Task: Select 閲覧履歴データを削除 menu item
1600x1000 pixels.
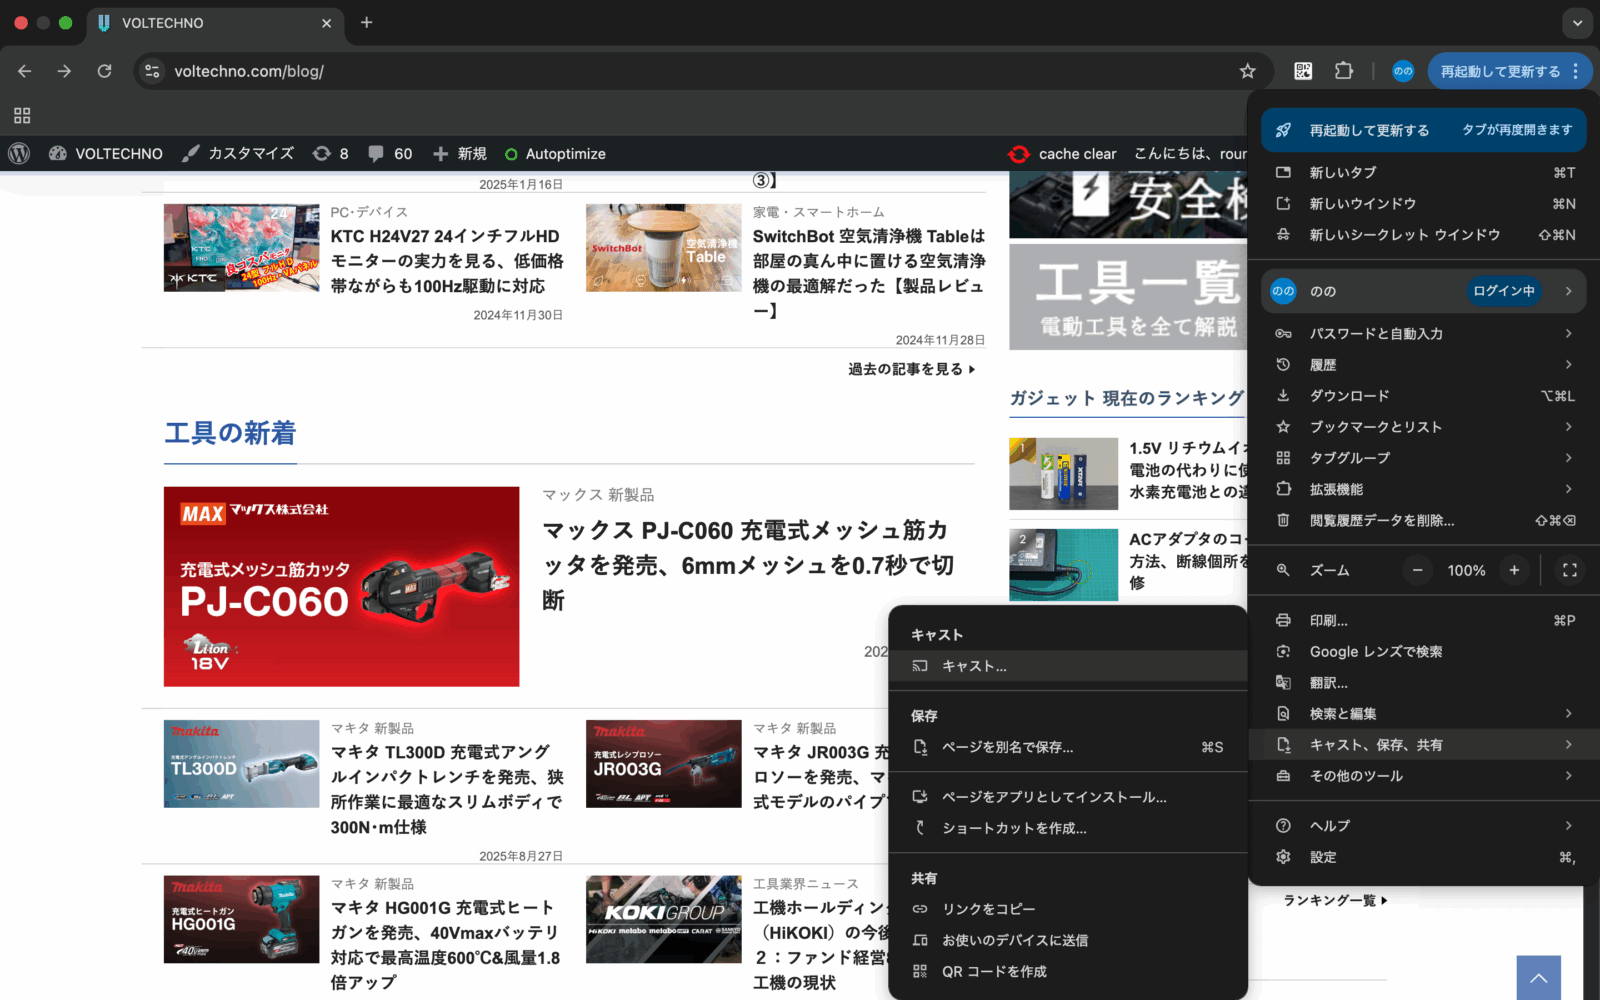Action: coord(1424,520)
